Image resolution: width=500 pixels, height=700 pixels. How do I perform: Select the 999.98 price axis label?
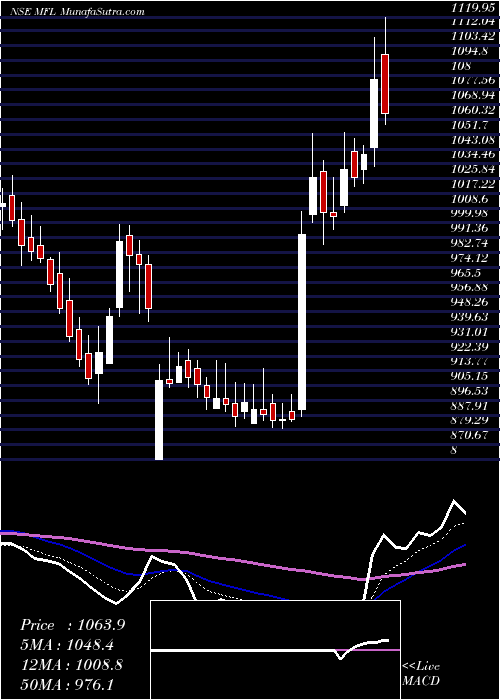tap(471, 213)
